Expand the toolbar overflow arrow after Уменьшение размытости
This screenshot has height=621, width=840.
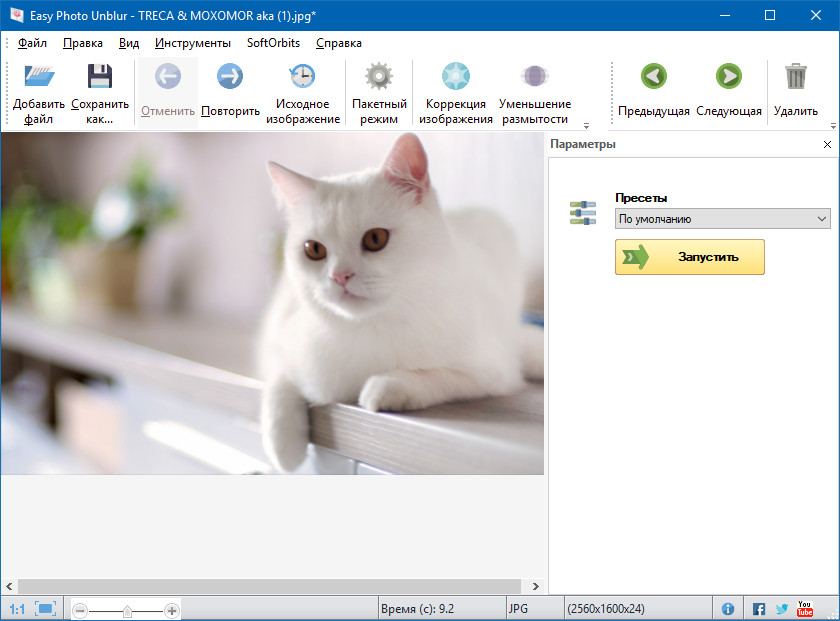(x=586, y=126)
